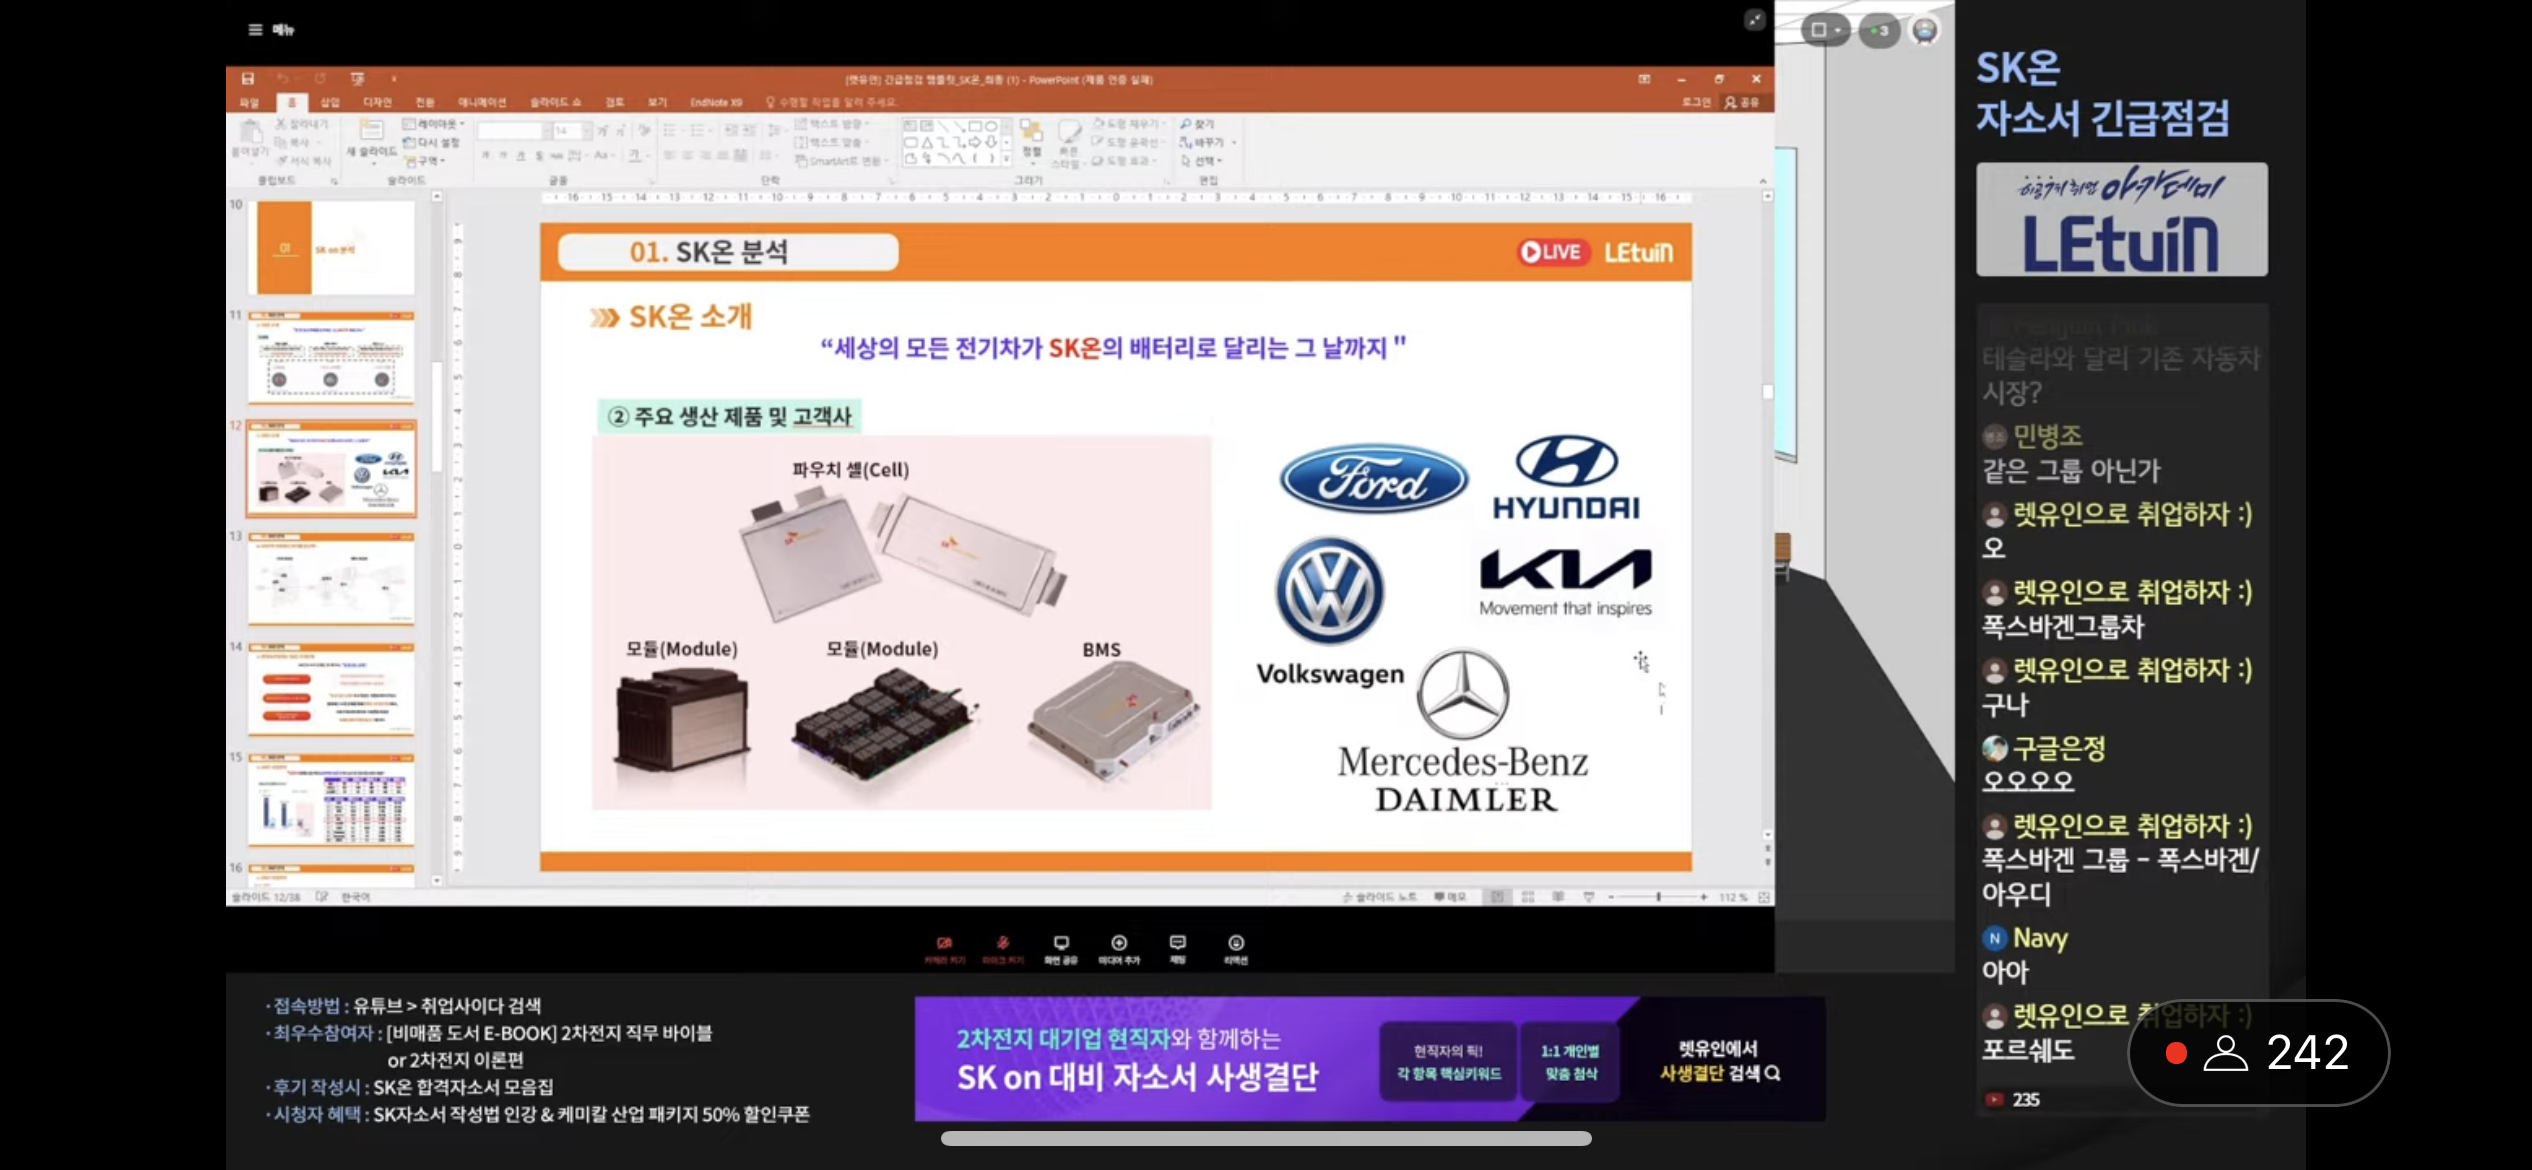The image size is (2532, 1170).
Task: Switch to slide sorter view icon
Action: 1528,897
